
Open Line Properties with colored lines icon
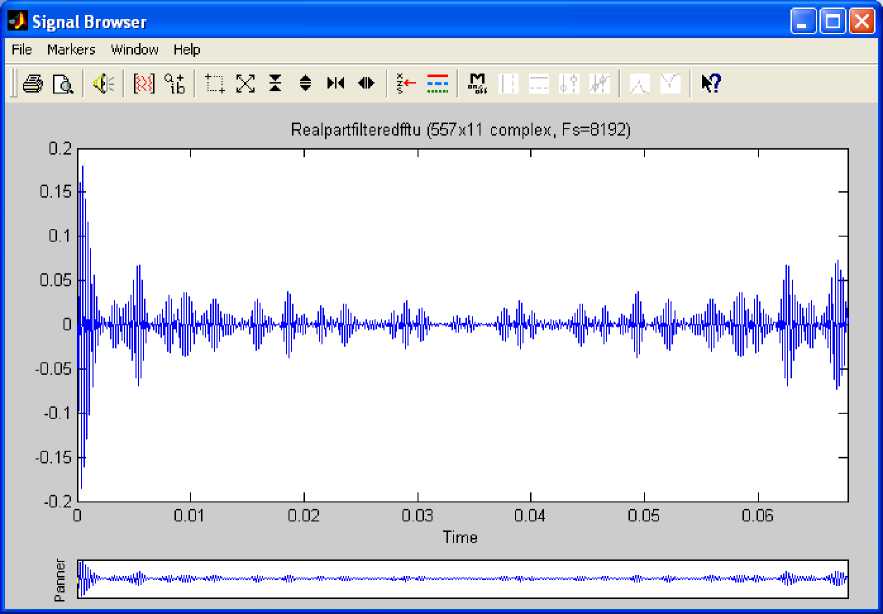click(x=437, y=84)
